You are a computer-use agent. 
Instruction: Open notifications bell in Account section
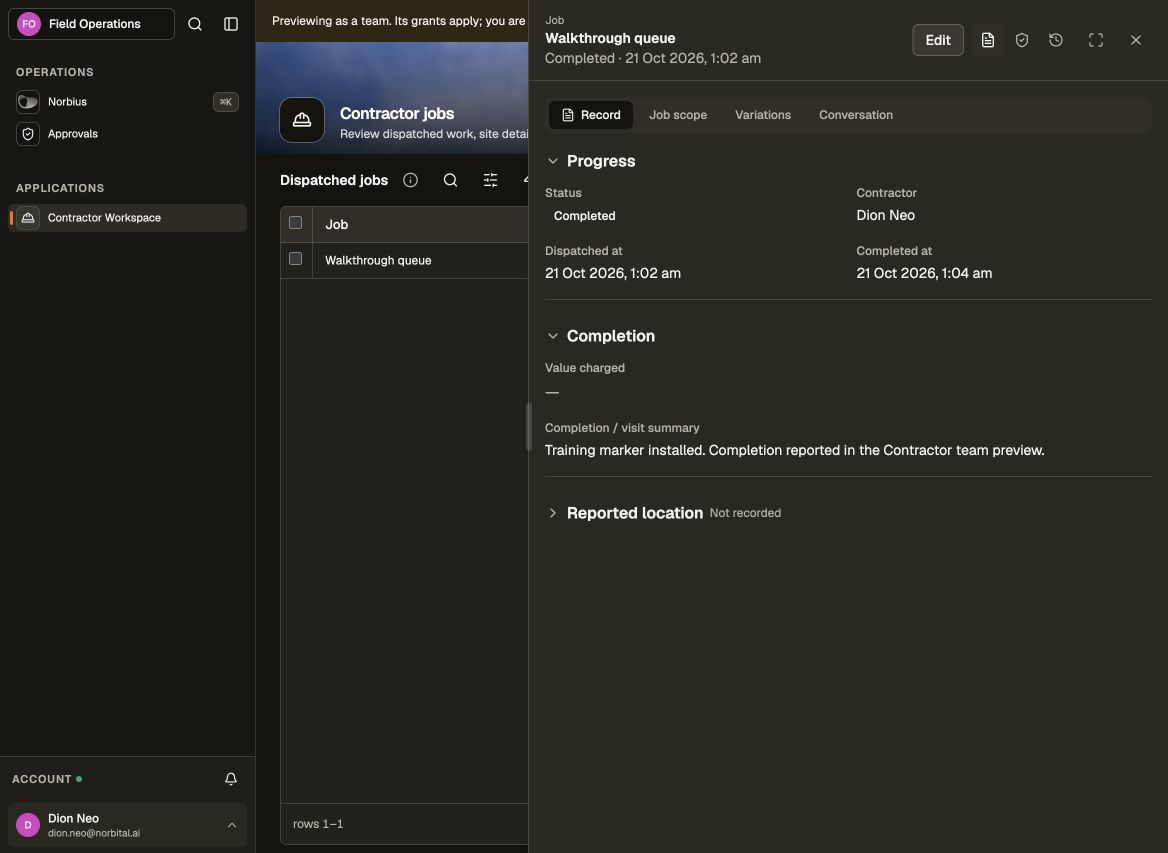pos(231,779)
